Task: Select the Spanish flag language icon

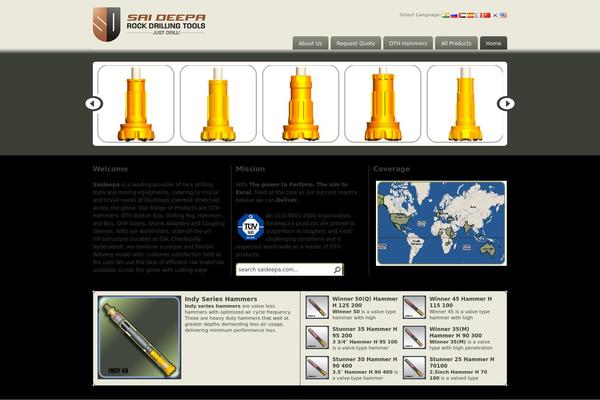Action: click(471, 15)
